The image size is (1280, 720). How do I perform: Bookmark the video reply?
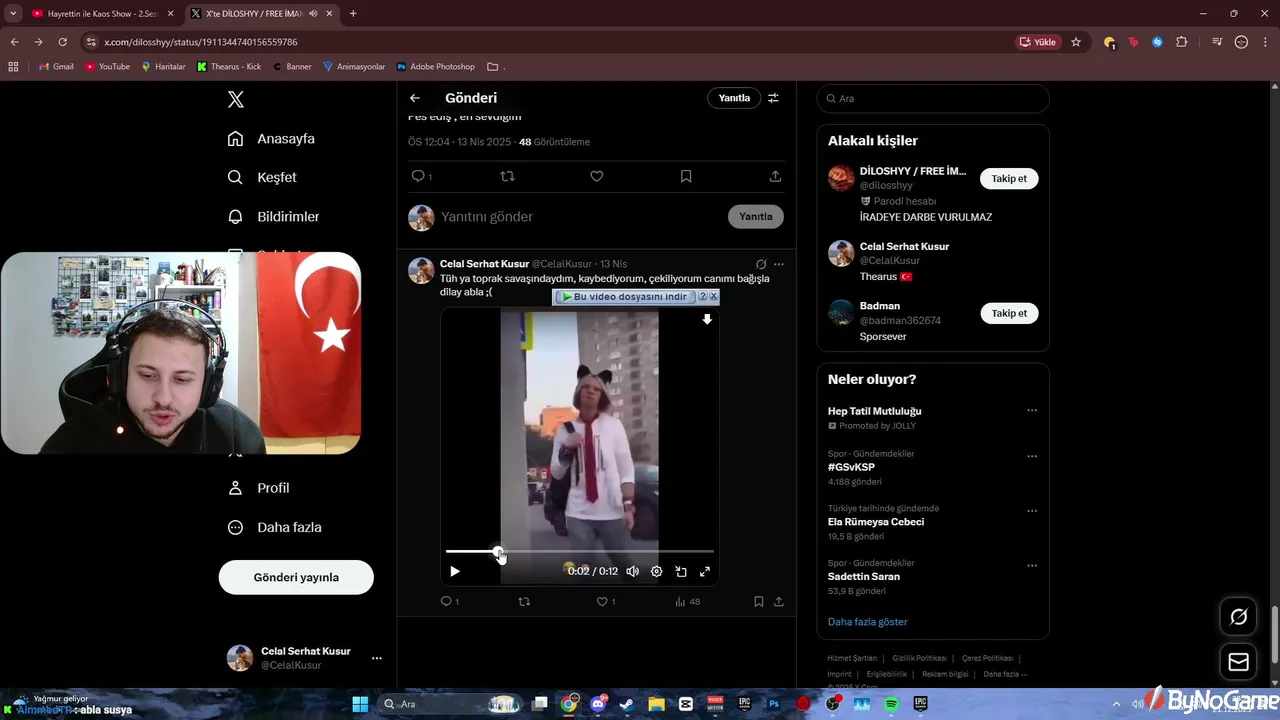click(x=759, y=602)
